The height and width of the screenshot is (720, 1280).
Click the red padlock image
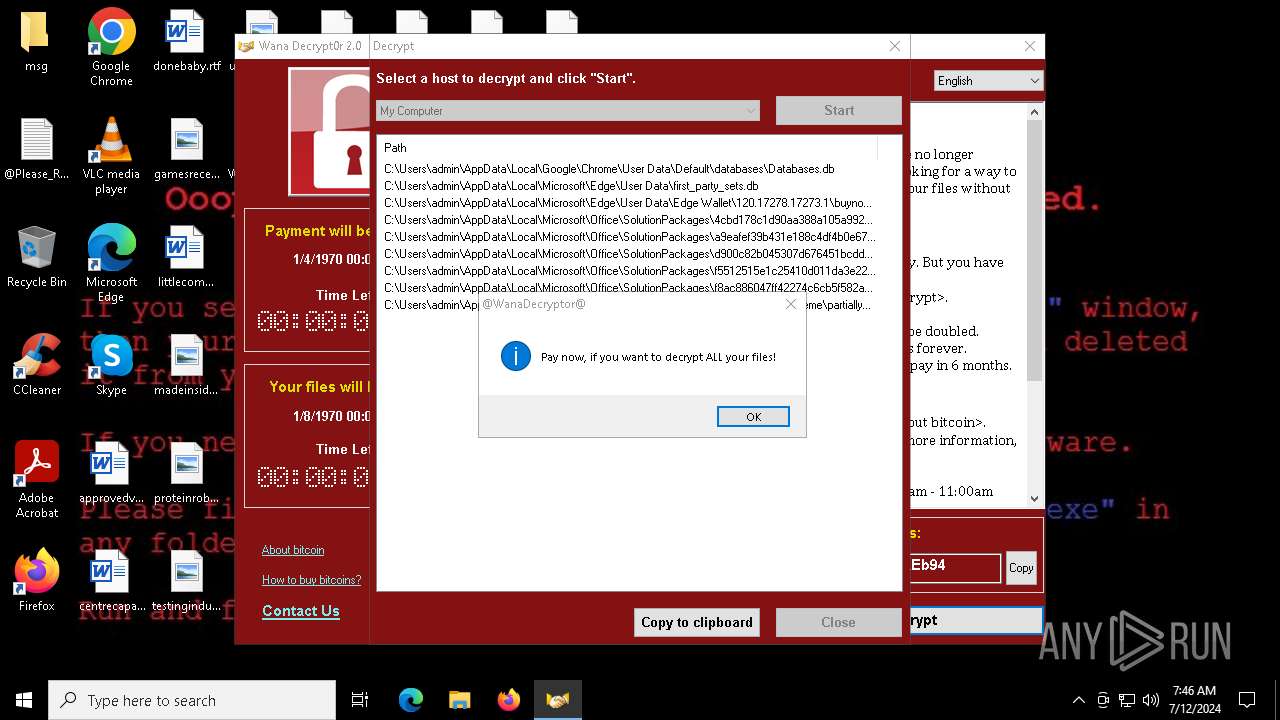331,132
